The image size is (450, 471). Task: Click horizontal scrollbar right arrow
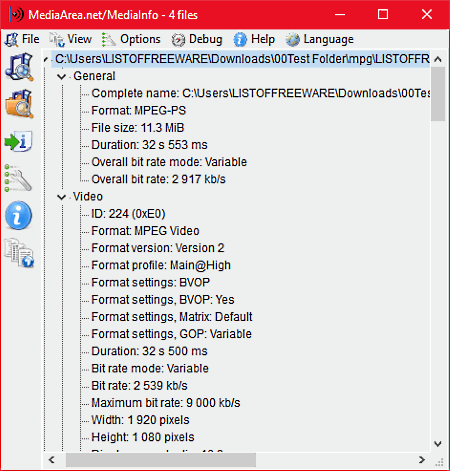pos(422,460)
